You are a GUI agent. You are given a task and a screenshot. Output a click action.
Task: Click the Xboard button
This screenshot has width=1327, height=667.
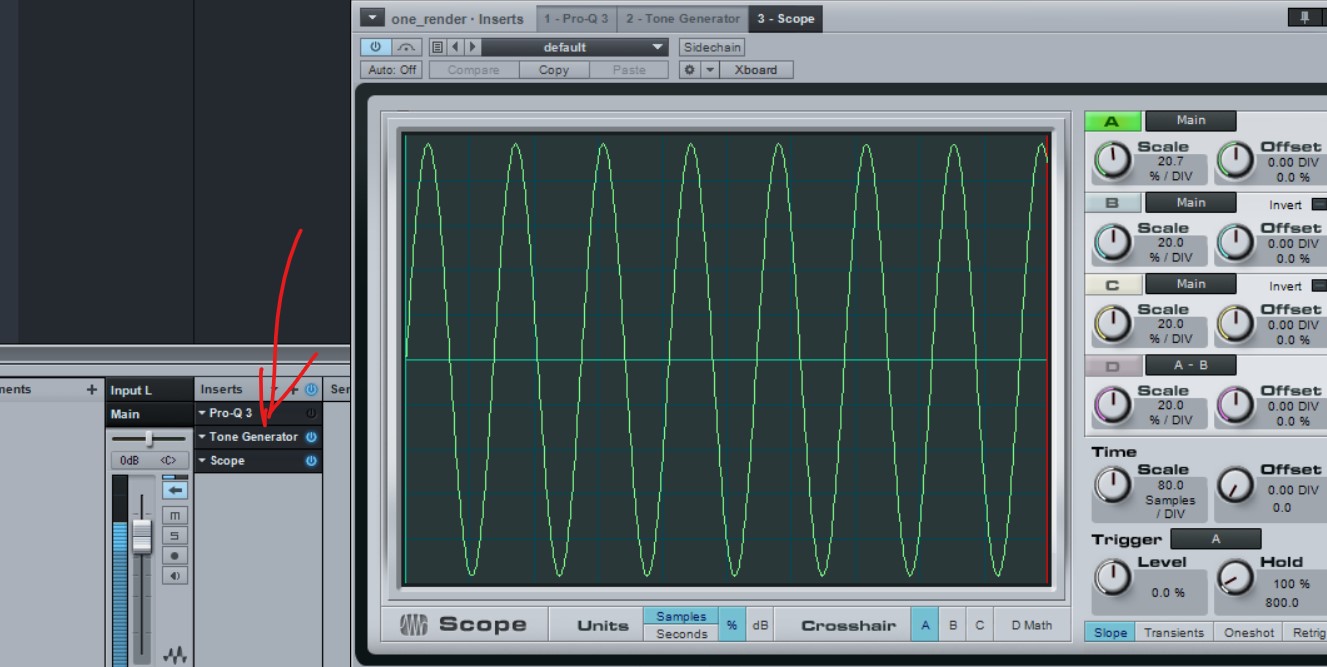point(756,70)
